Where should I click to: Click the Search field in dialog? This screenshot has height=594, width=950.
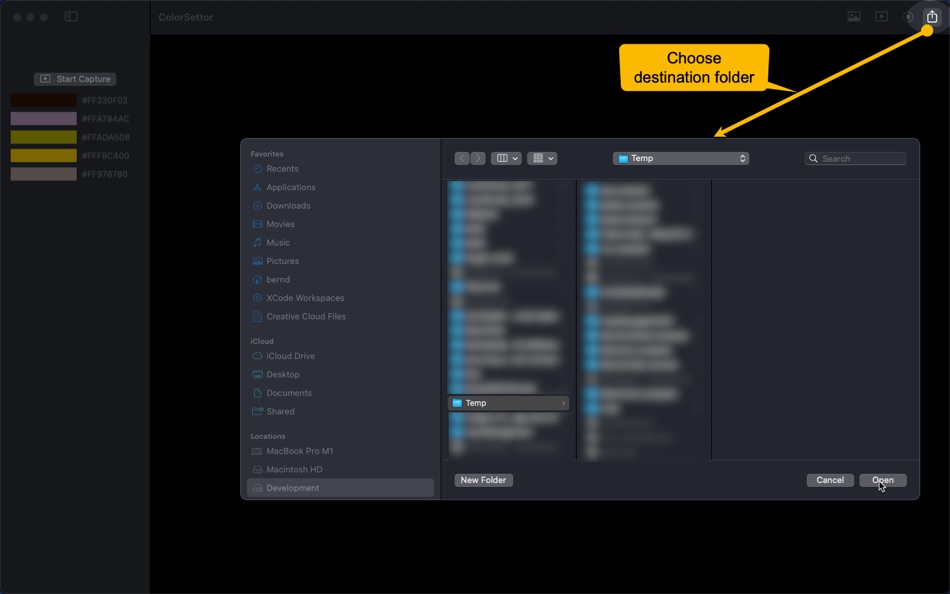point(855,159)
